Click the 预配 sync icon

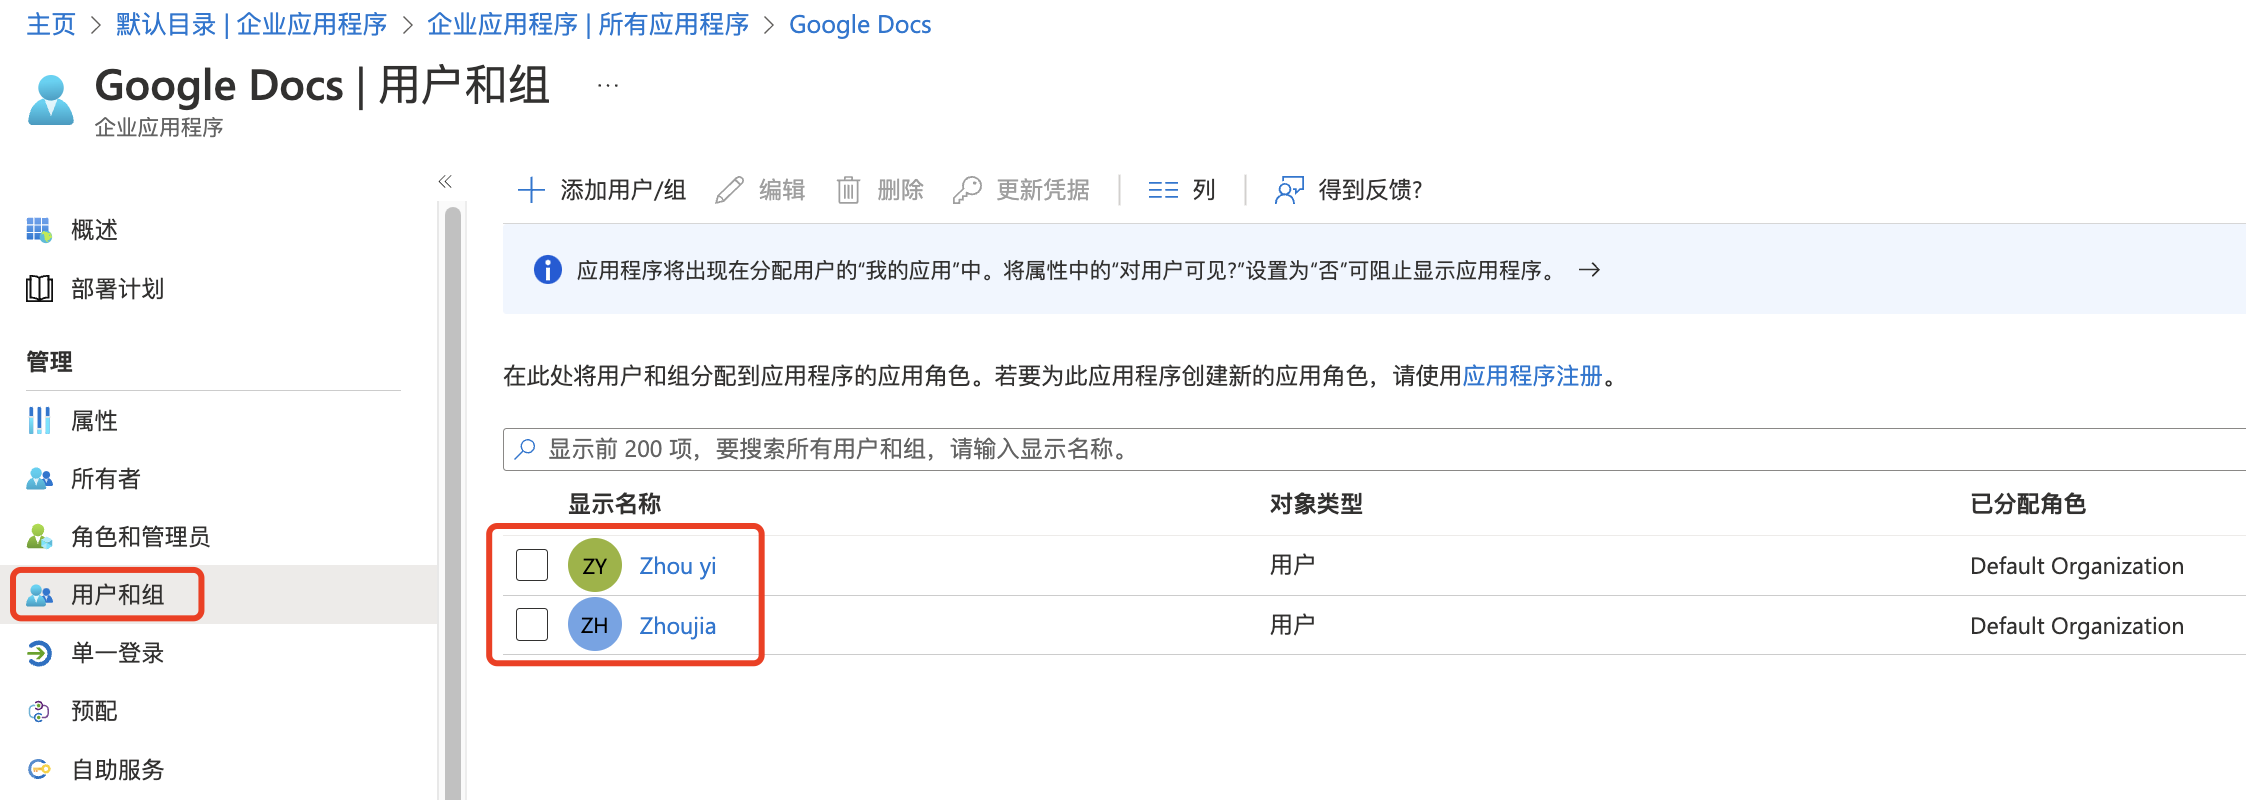pyautogui.click(x=39, y=711)
